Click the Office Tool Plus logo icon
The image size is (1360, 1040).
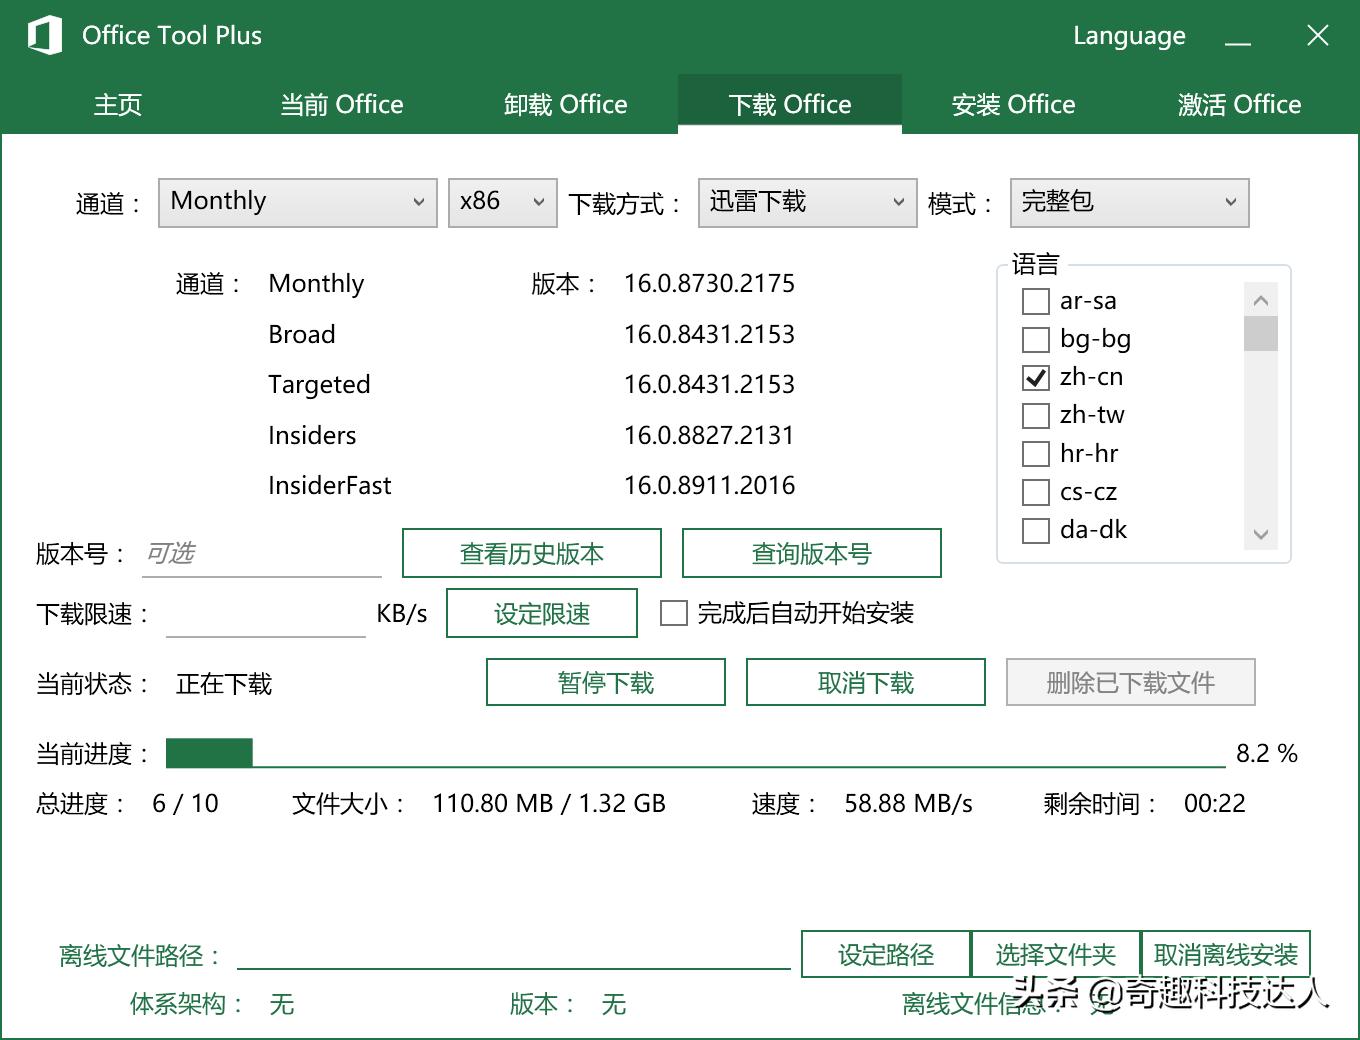pos(41,34)
